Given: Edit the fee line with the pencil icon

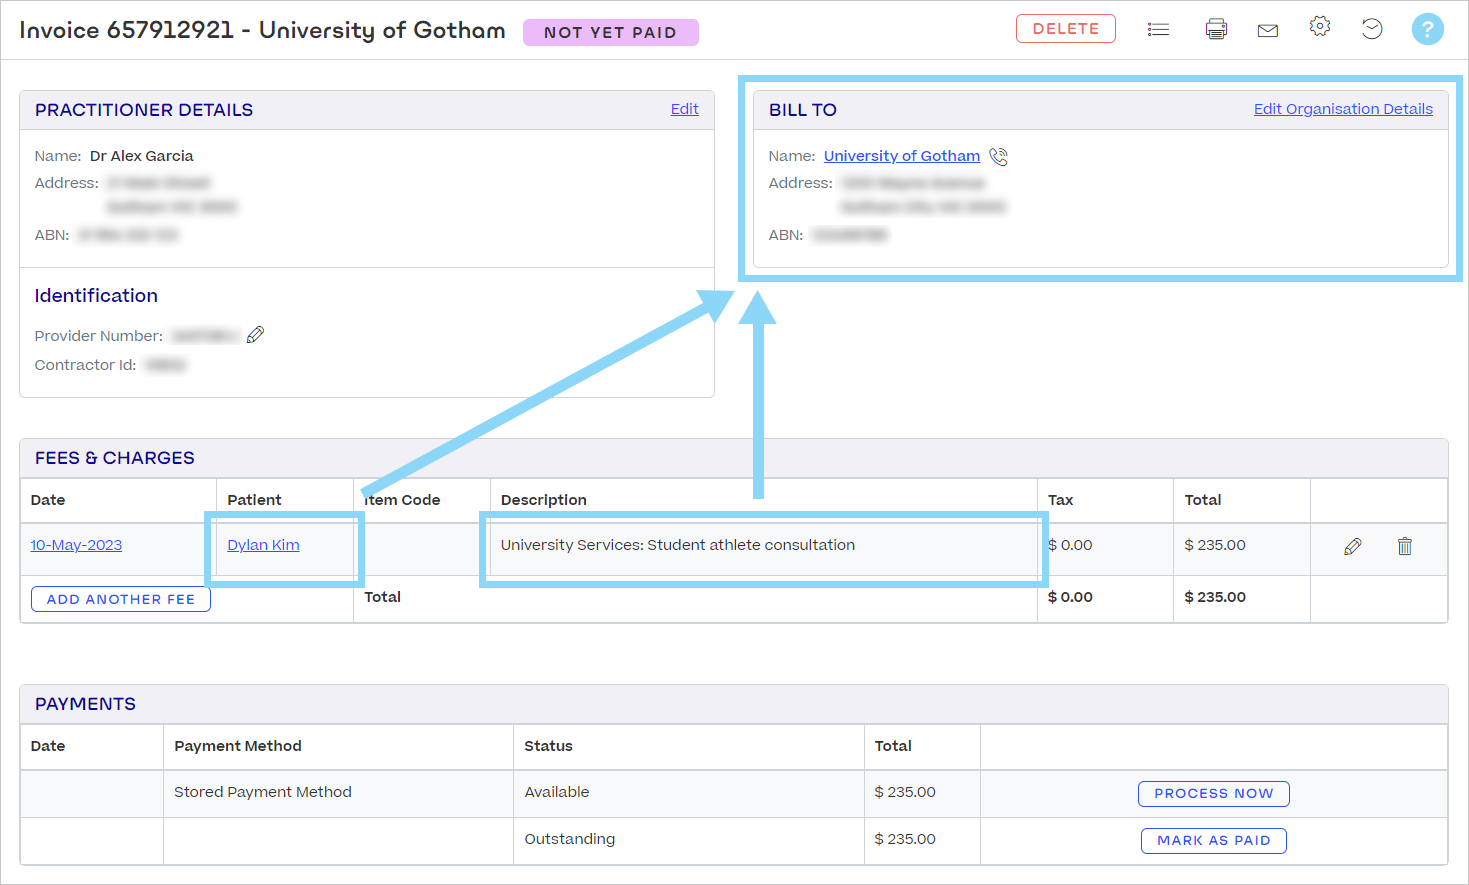Looking at the screenshot, I should coord(1353,546).
